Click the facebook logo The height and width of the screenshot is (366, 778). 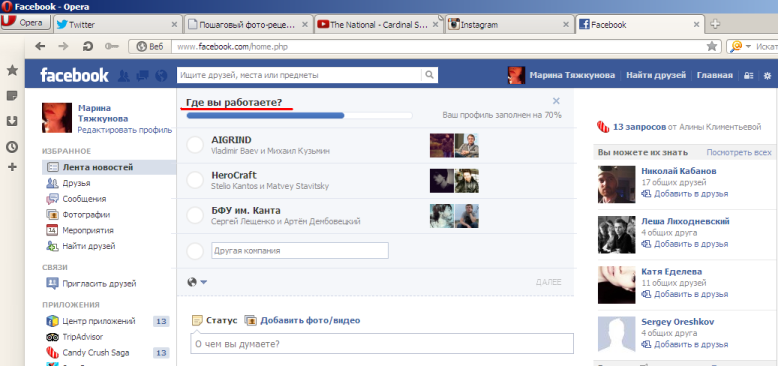[74, 75]
